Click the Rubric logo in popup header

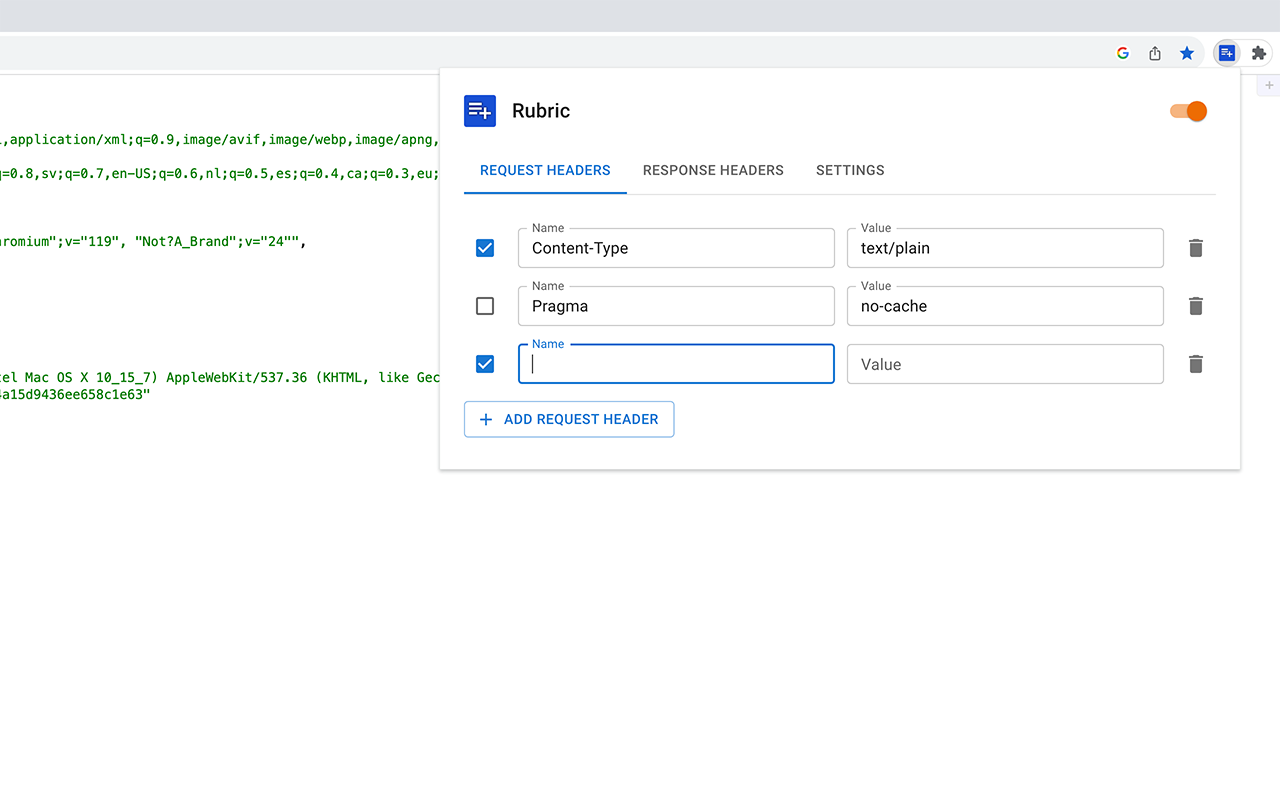pyautogui.click(x=480, y=111)
